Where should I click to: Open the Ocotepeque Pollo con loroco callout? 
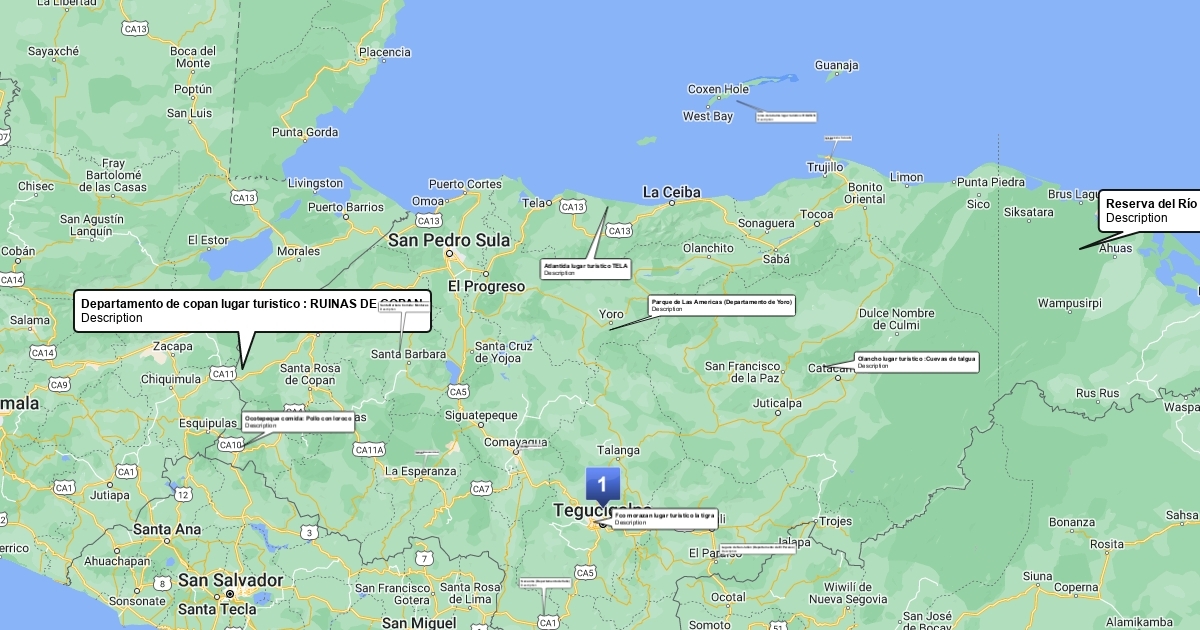(x=298, y=422)
